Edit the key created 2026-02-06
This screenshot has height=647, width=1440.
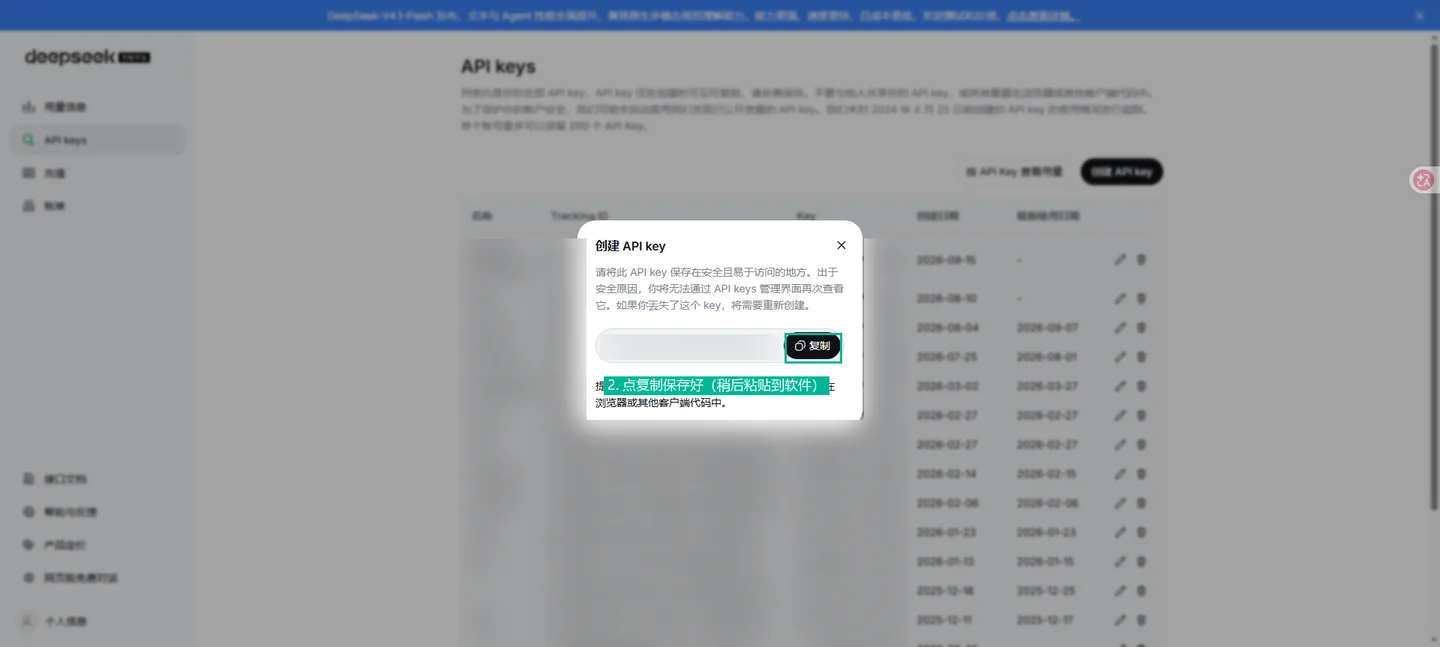click(x=1120, y=503)
